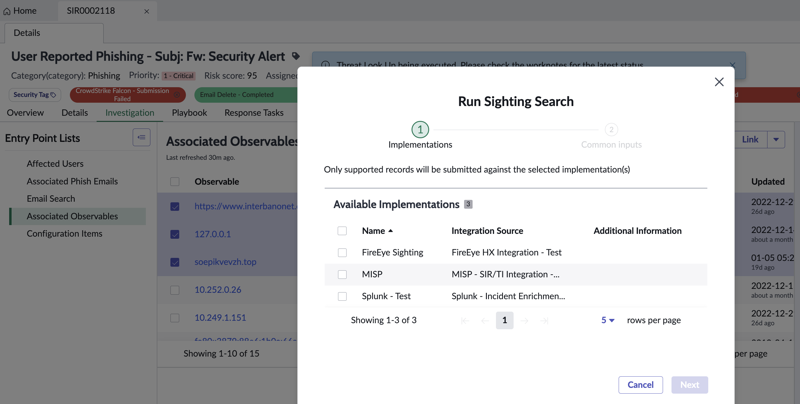Click the Next button
The height and width of the screenshot is (404, 800).
click(x=689, y=385)
